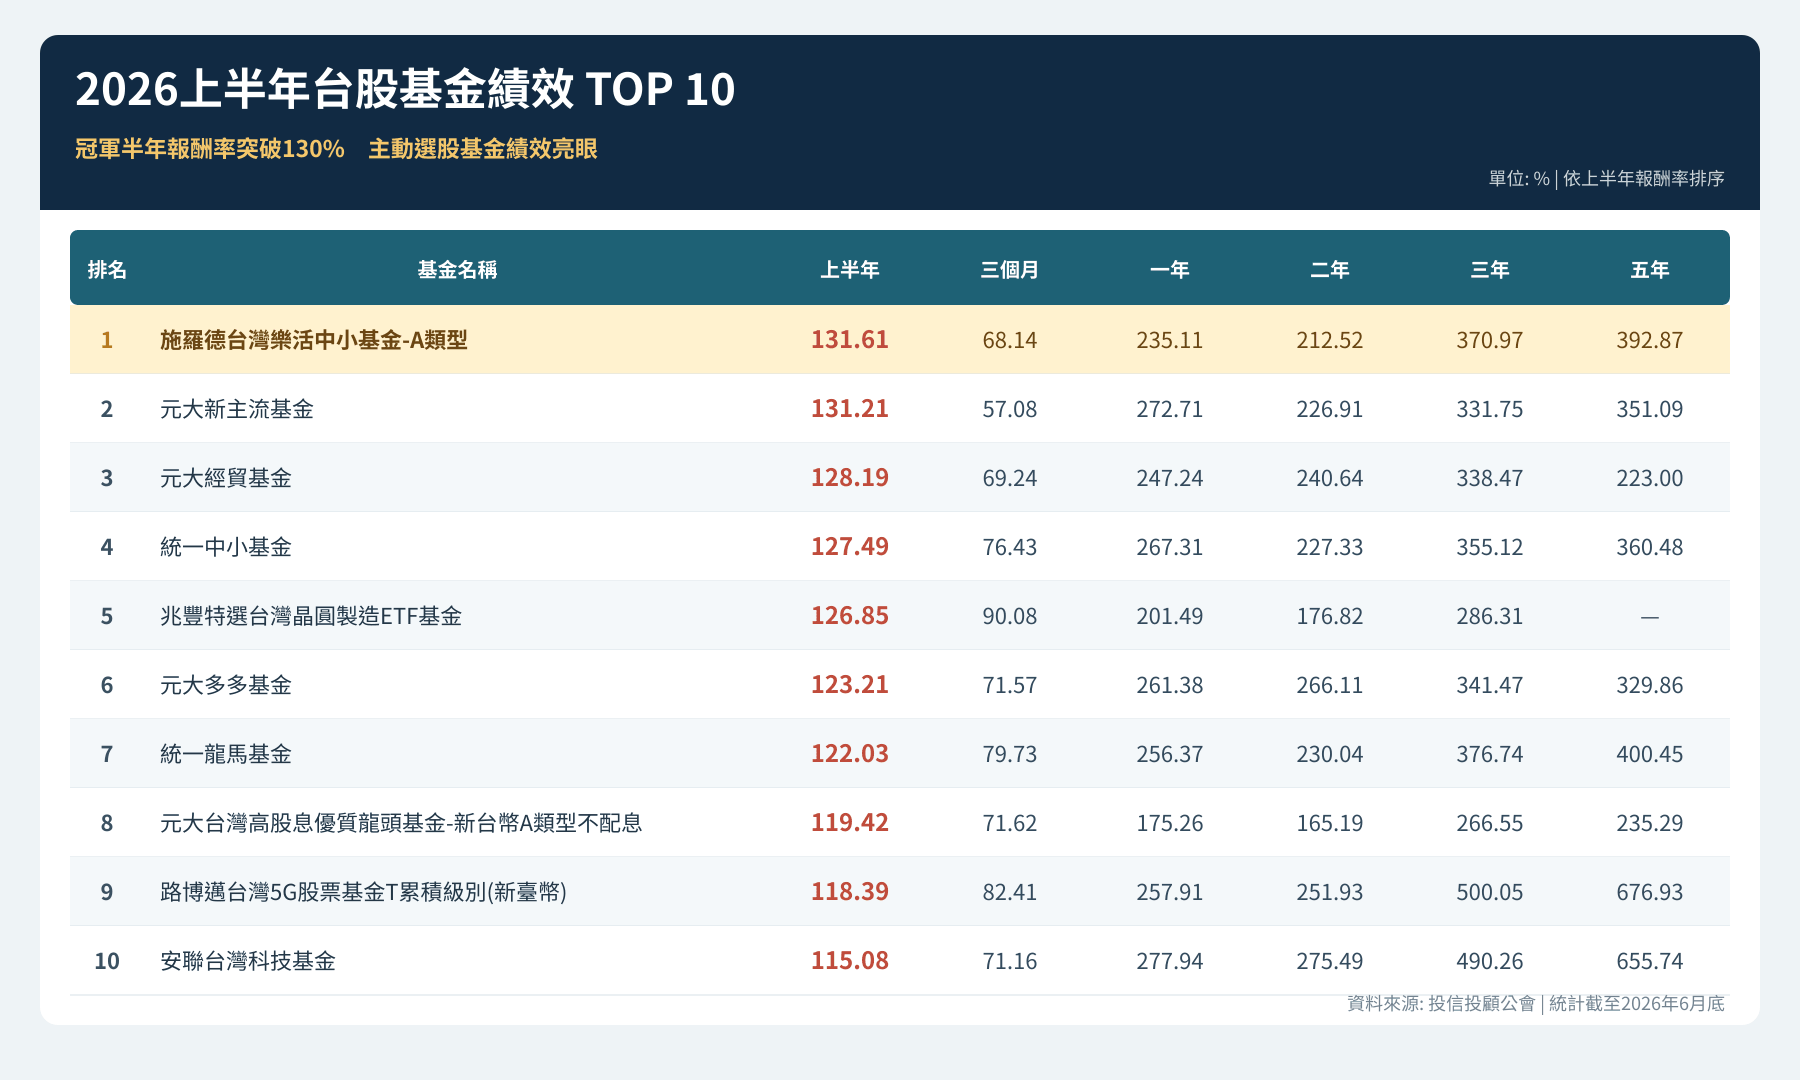This screenshot has height=1080, width=1800.
Task: Click three-month value 76.43
Action: 1010,547
